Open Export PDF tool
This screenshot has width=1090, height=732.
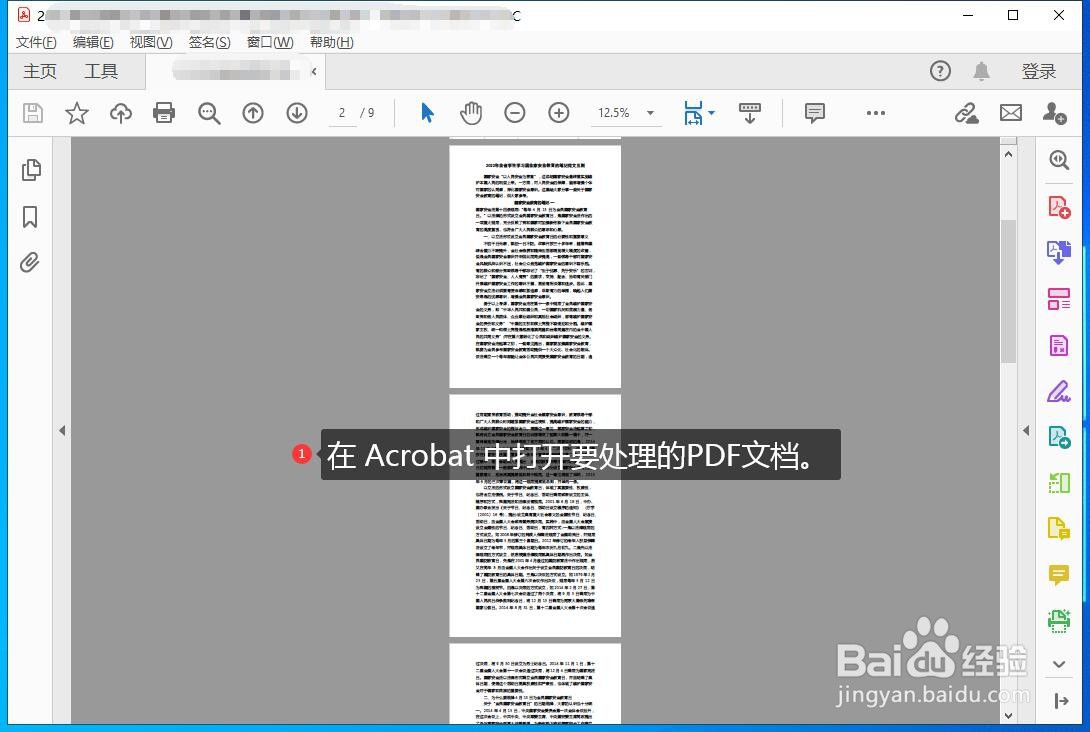(x=1059, y=252)
